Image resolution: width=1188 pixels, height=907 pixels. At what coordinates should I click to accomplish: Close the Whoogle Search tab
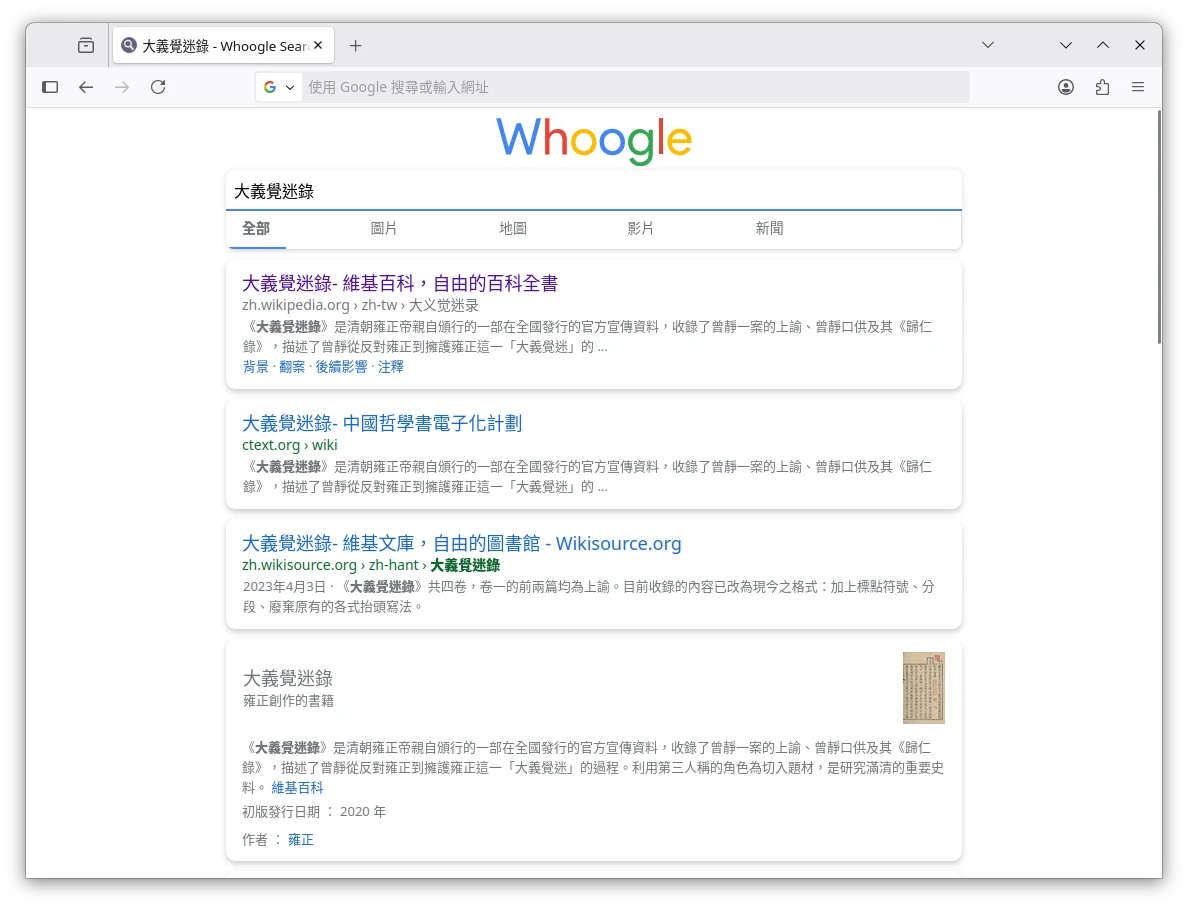tap(319, 45)
